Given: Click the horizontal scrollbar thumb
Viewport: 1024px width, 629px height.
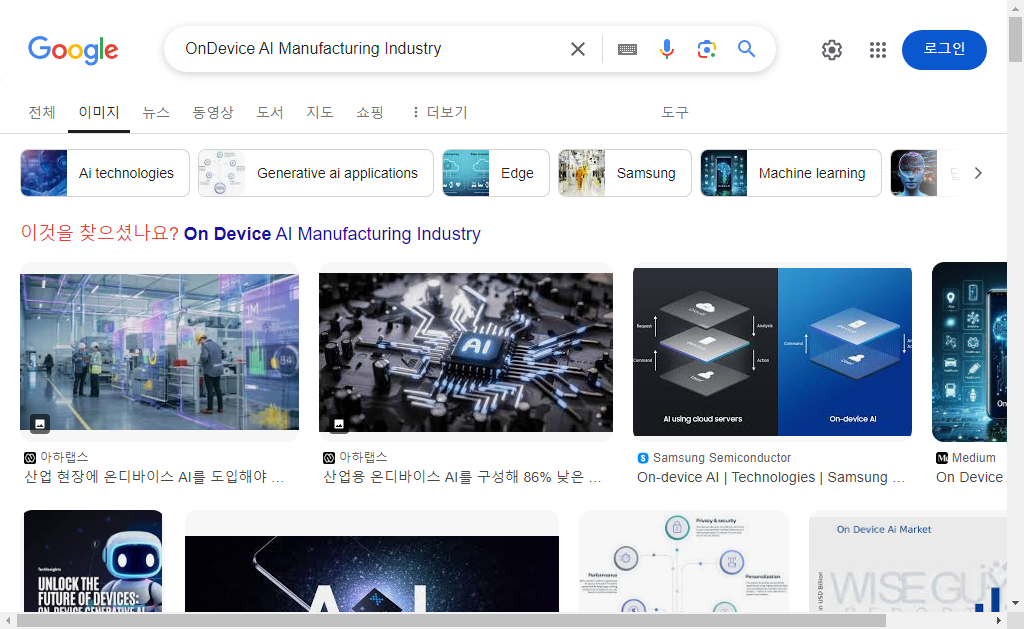Looking at the screenshot, I should (451, 621).
